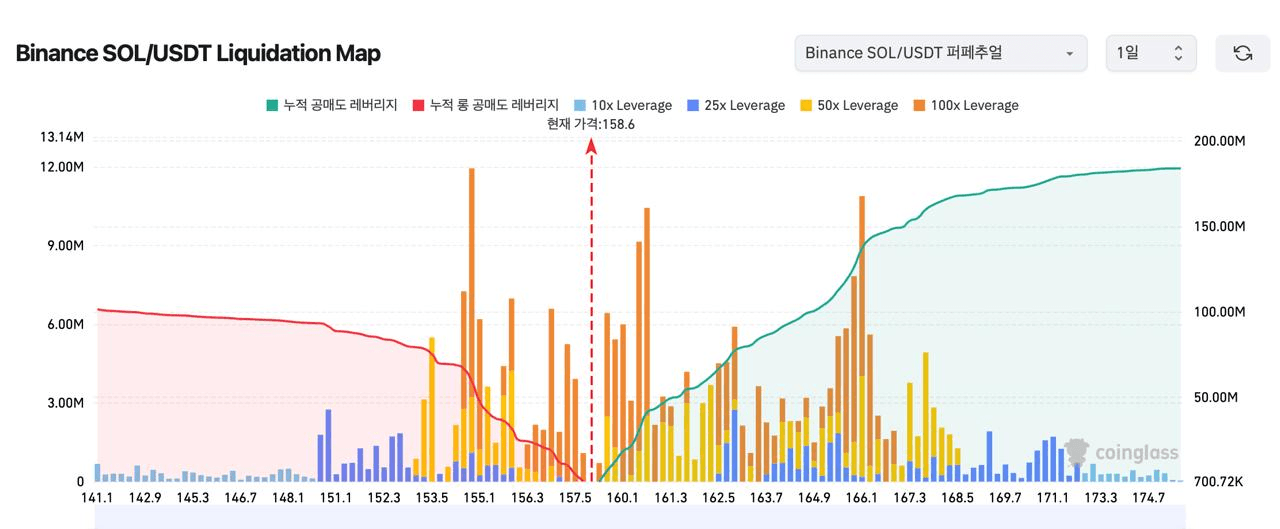The height and width of the screenshot is (529, 1280).
Task: Click the 6.00M left axis label
Action: point(65,324)
